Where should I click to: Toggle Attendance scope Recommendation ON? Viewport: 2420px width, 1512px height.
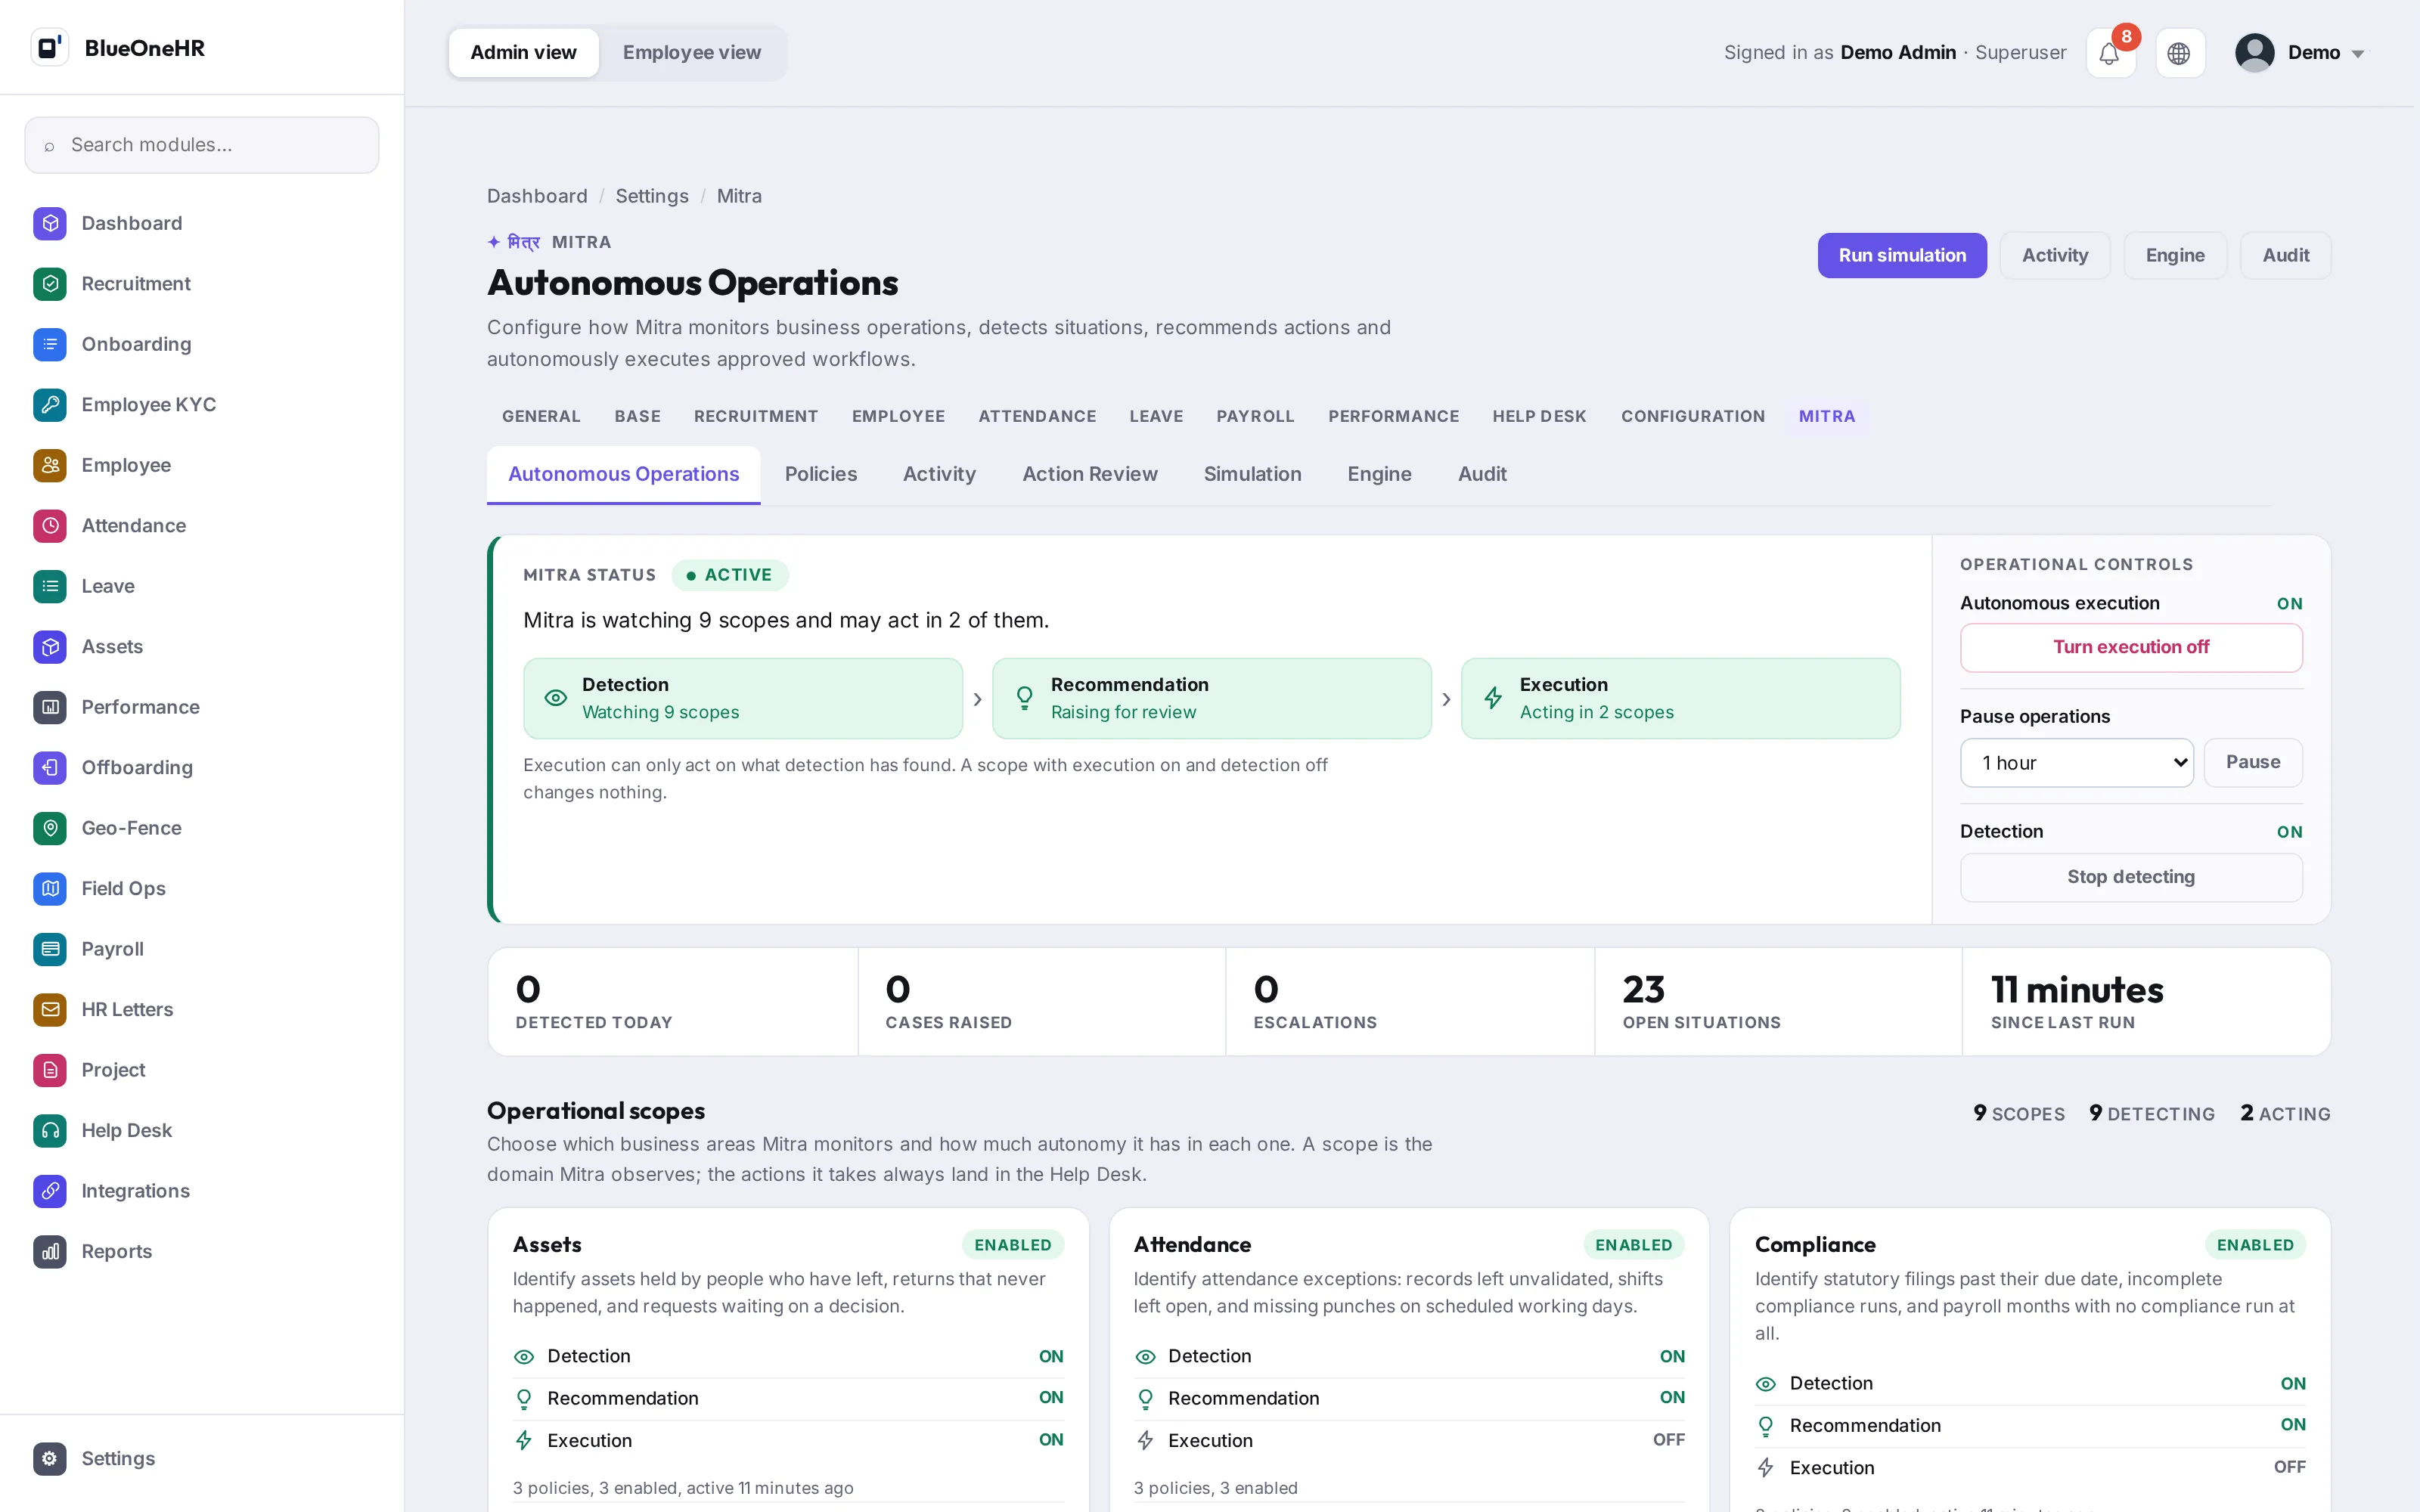[1672, 1397]
